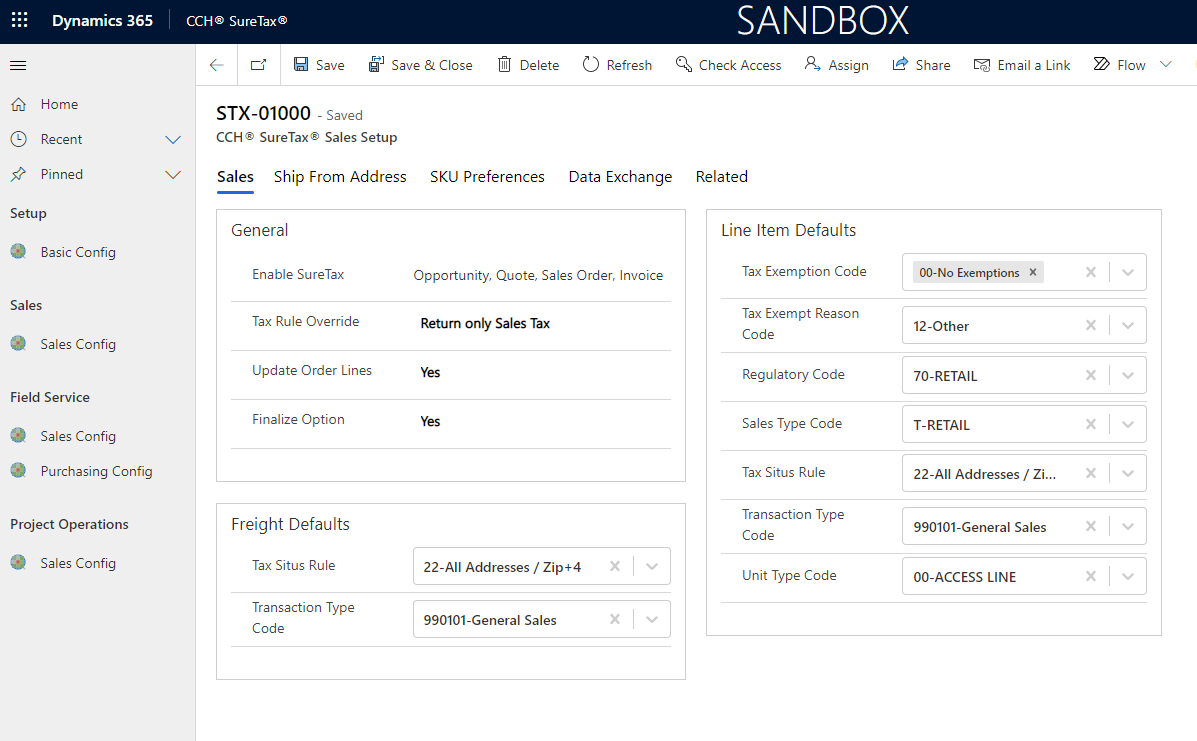Click Sales Config icon under Project Operations
1197x741 pixels.
pos(19,563)
